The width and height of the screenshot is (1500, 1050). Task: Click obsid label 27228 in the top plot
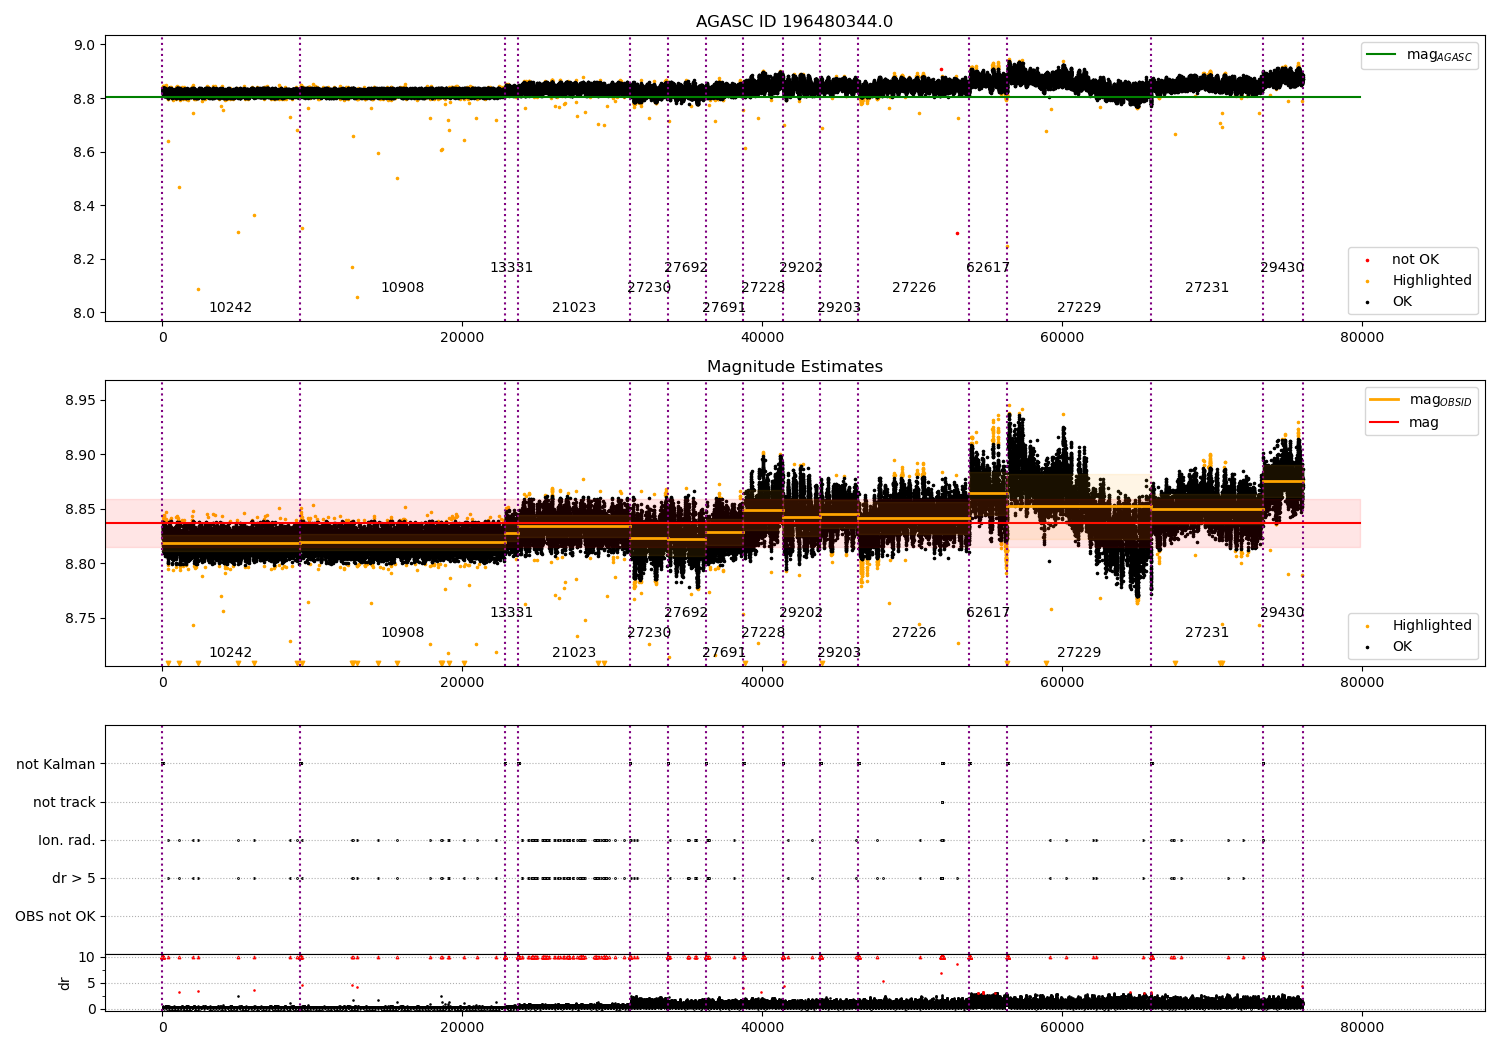point(763,288)
